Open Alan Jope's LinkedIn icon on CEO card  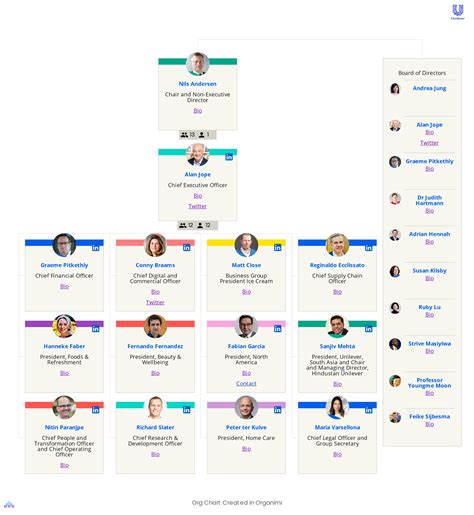tap(229, 157)
